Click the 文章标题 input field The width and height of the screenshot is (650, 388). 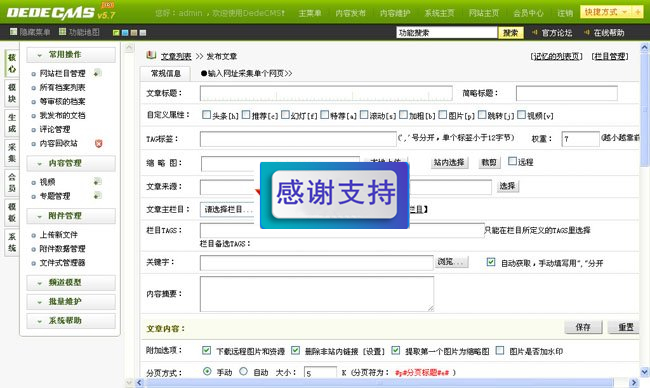click(x=326, y=93)
